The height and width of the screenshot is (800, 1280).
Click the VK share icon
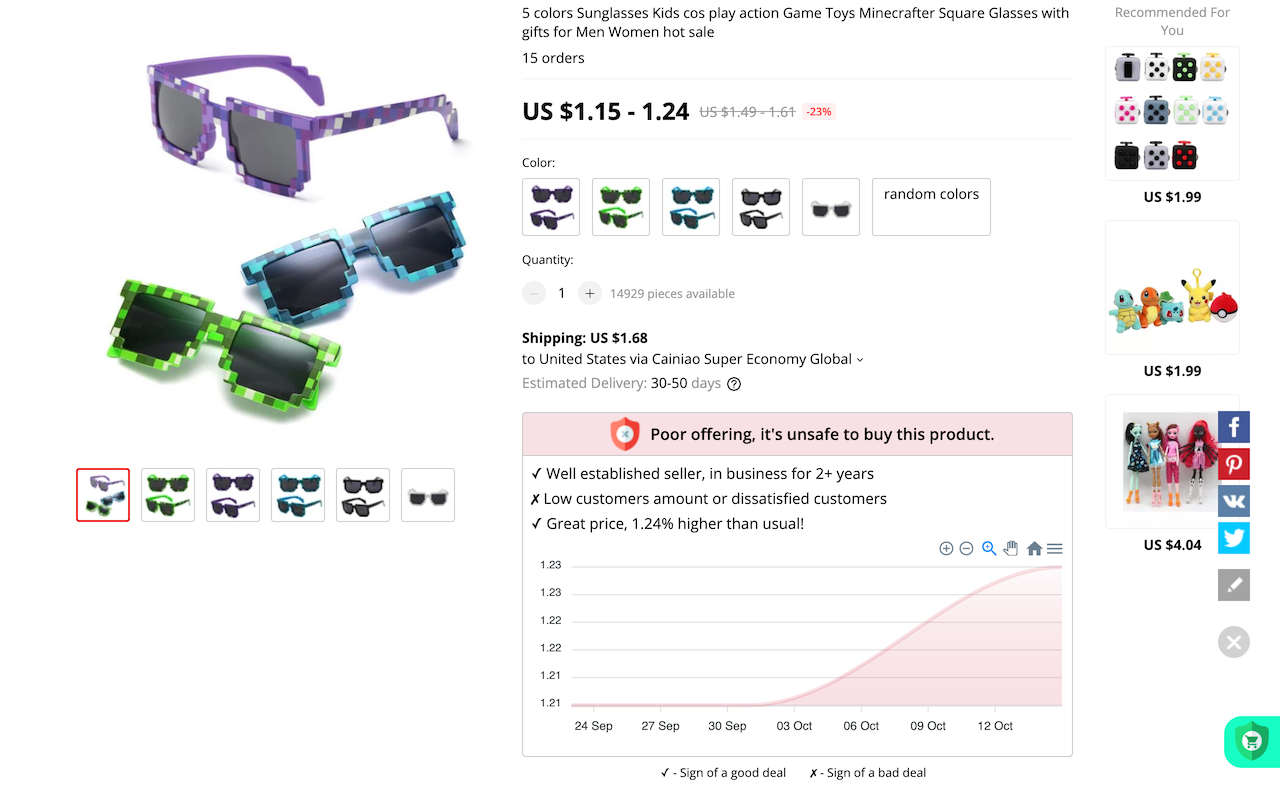click(x=1234, y=501)
